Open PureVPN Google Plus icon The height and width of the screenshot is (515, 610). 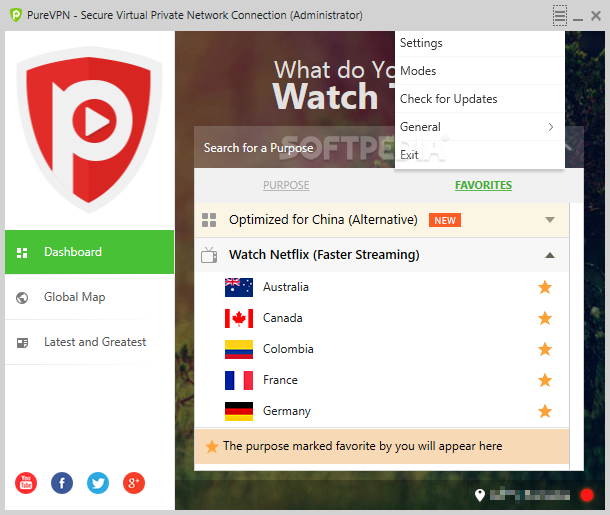tap(134, 483)
